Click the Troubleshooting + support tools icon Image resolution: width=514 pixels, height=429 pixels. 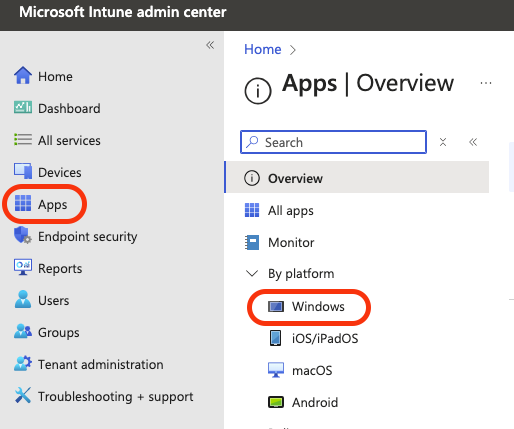(x=23, y=395)
